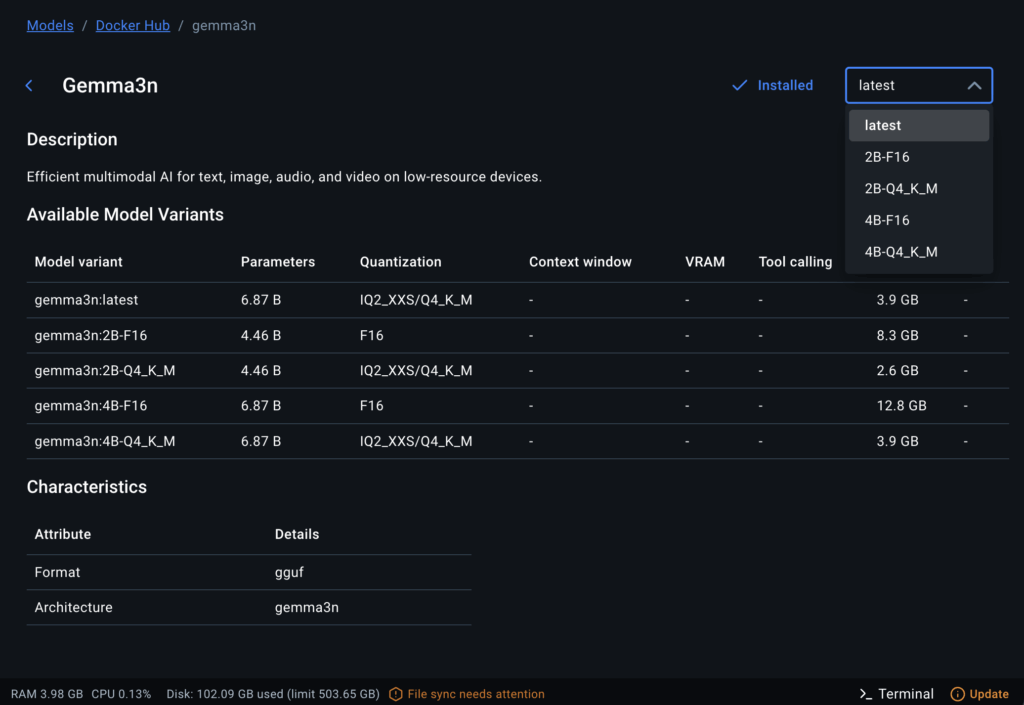Open the latest version combo box
Viewport: 1024px width, 705px height.
(x=919, y=86)
